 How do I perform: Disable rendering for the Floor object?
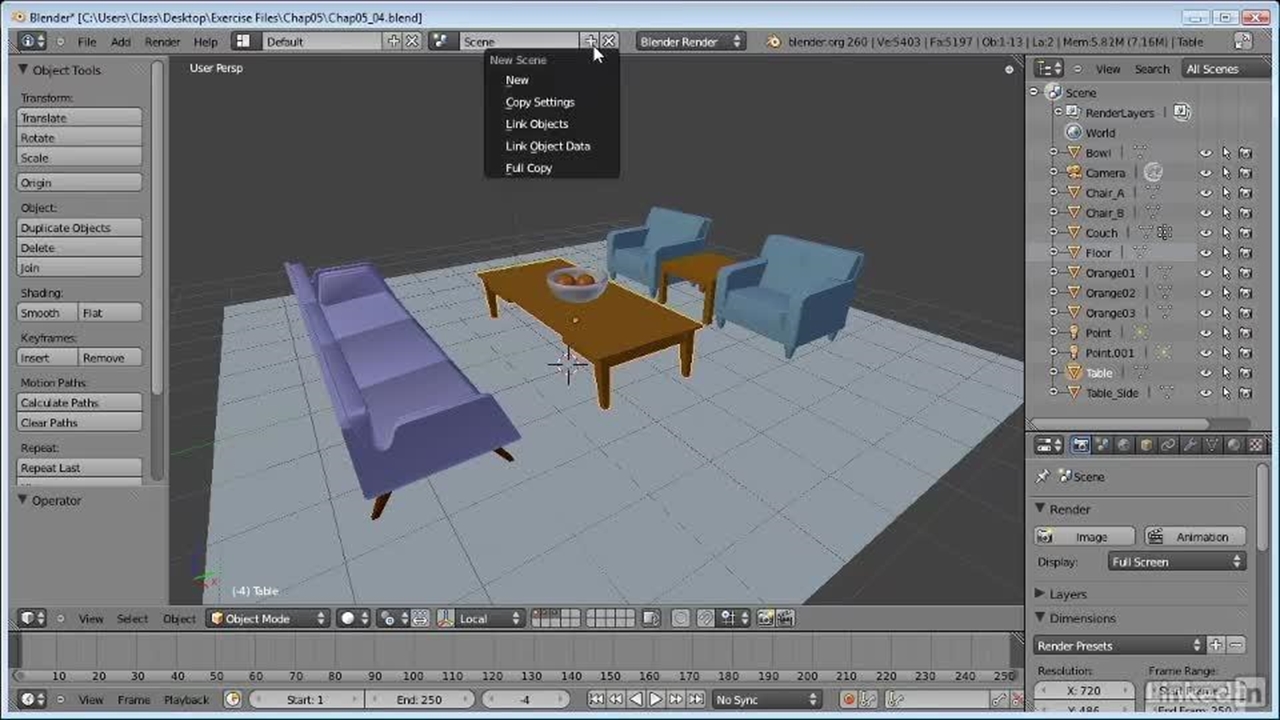(x=1246, y=253)
